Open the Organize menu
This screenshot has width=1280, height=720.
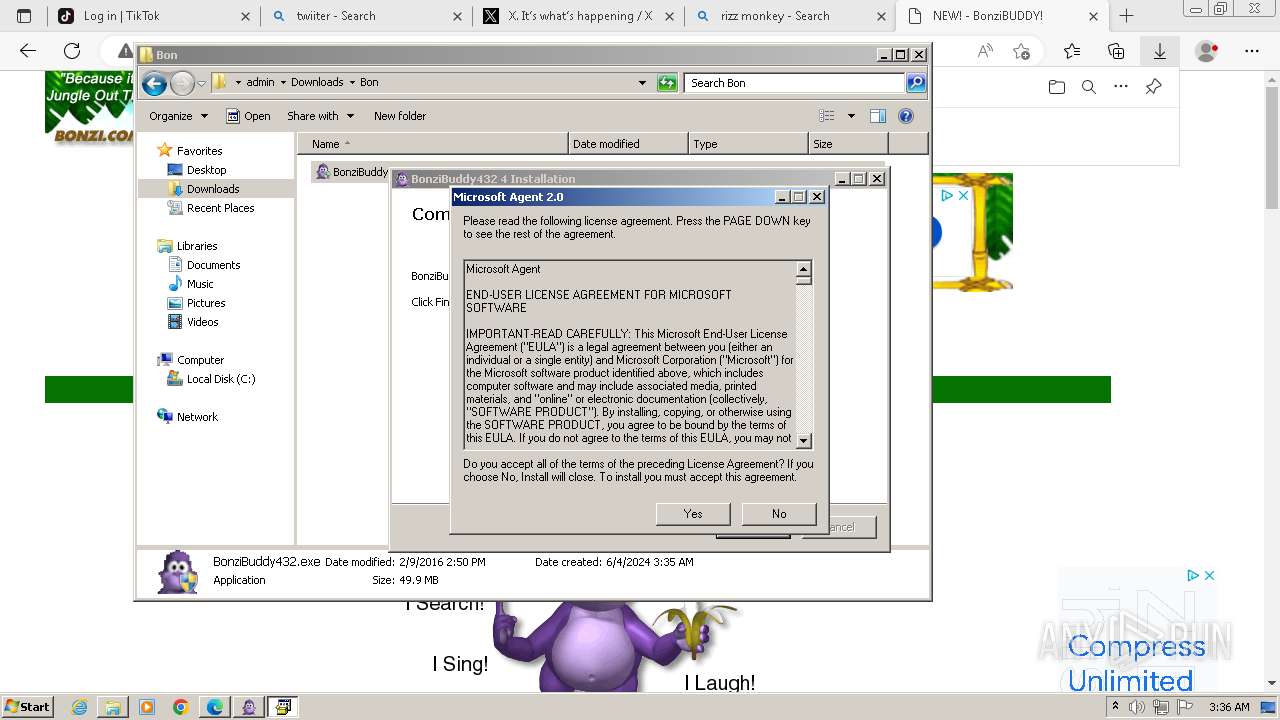click(178, 116)
